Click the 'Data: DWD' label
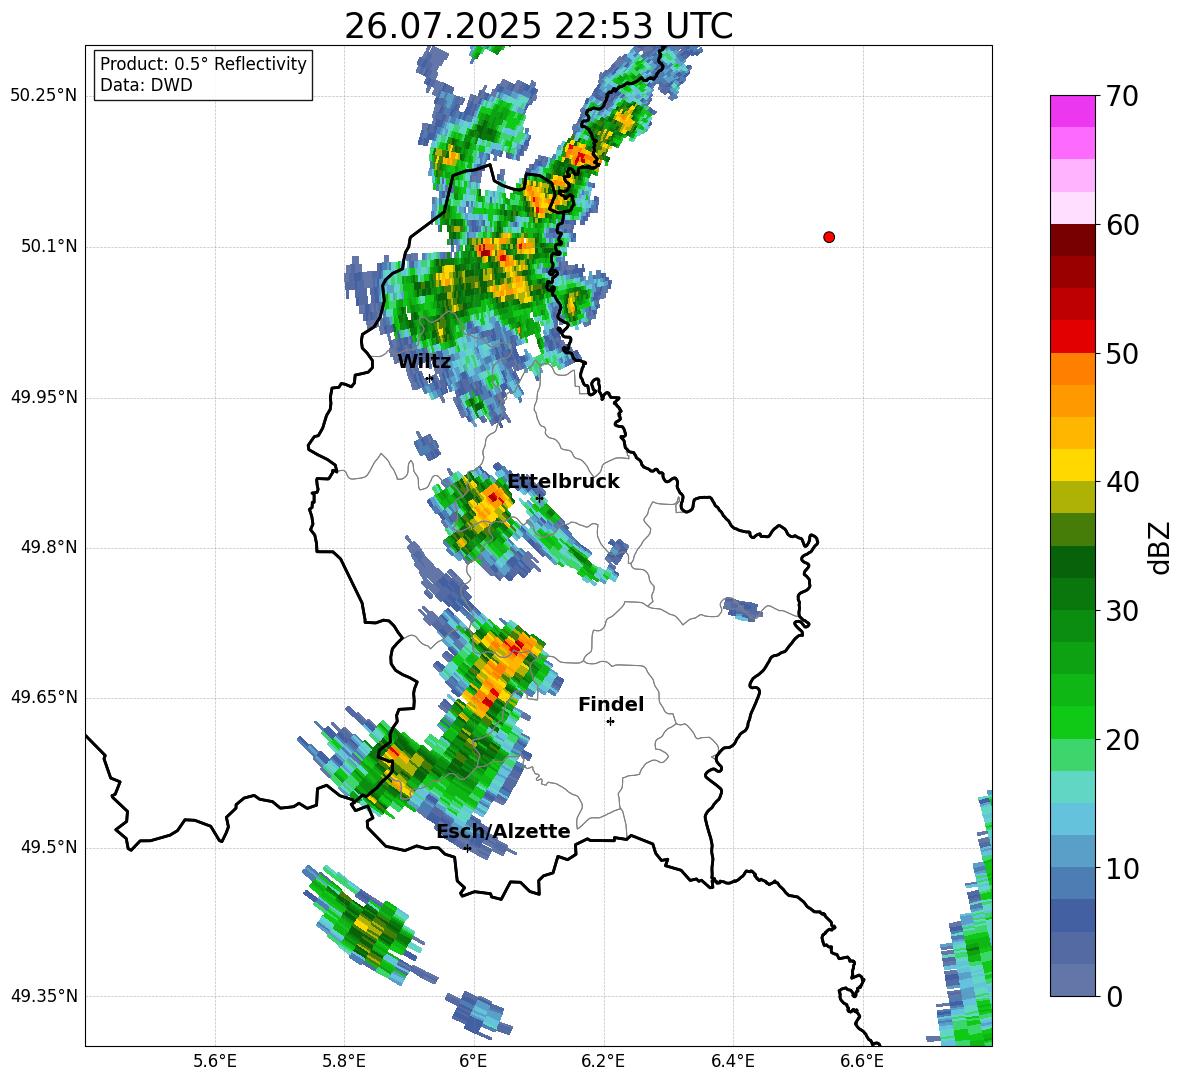The height and width of the screenshot is (1081, 1184). tap(146, 85)
